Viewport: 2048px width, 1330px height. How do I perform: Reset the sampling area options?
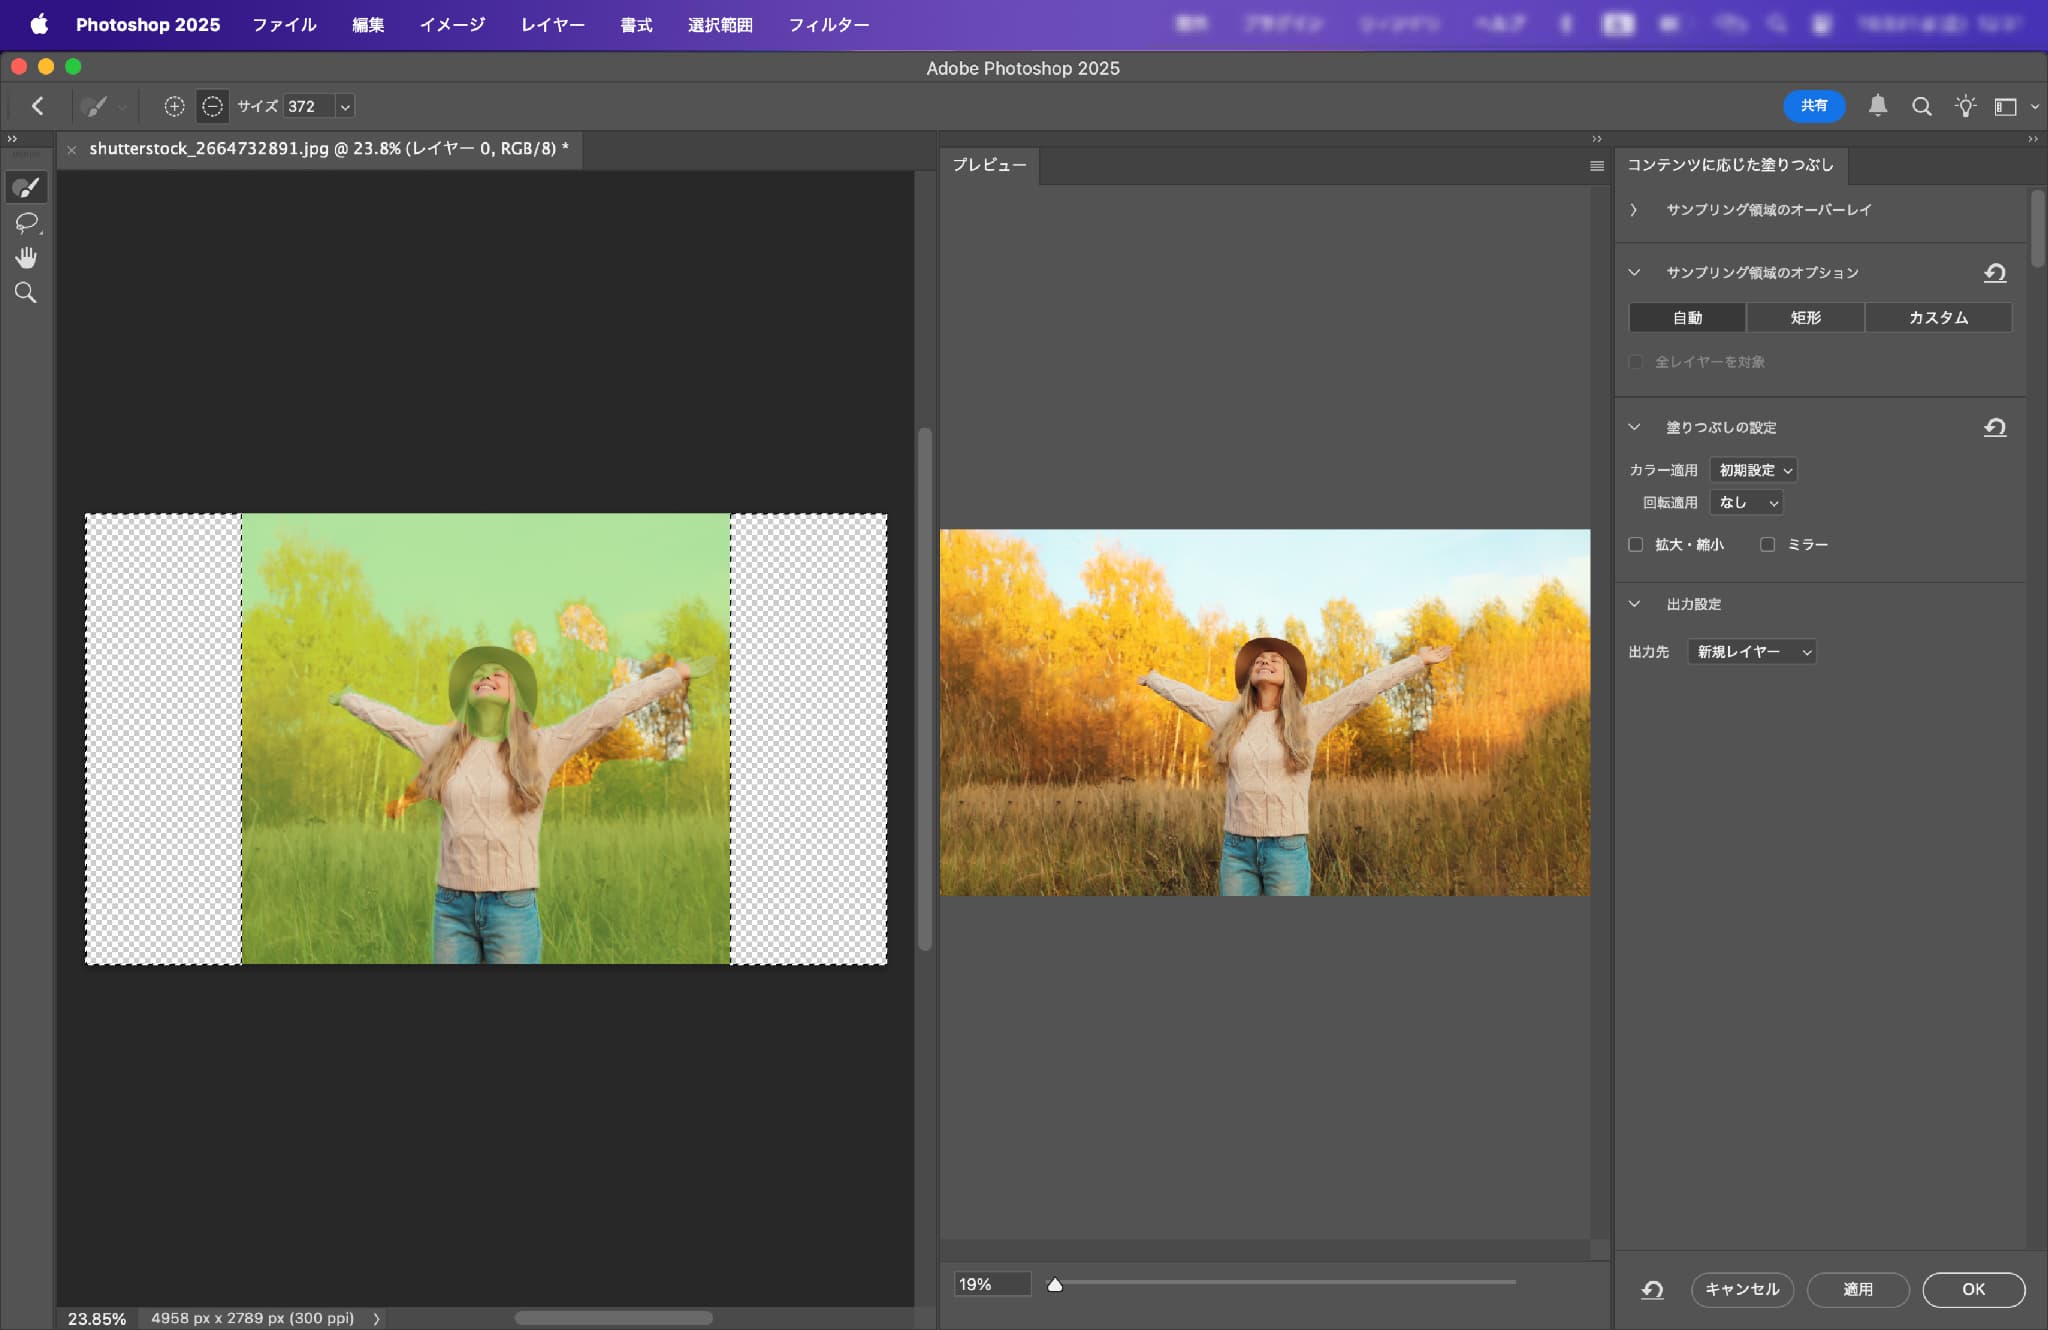1995,273
